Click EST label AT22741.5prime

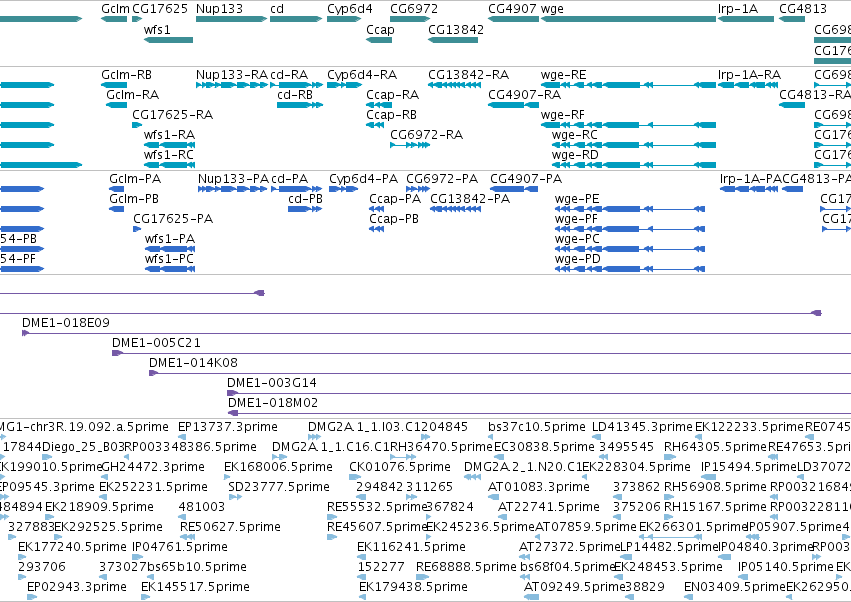(549, 507)
